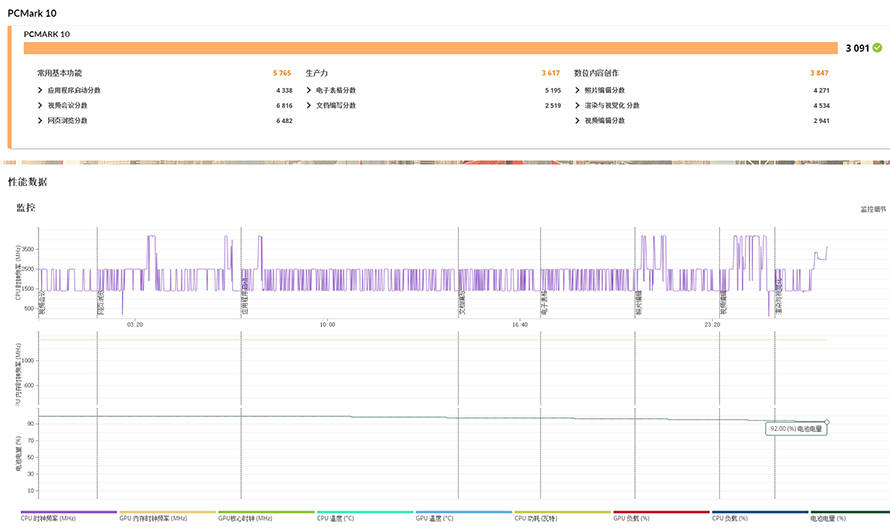Select the 性能数据 section heading
Screen dimensions: 890x528
[27, 182]
